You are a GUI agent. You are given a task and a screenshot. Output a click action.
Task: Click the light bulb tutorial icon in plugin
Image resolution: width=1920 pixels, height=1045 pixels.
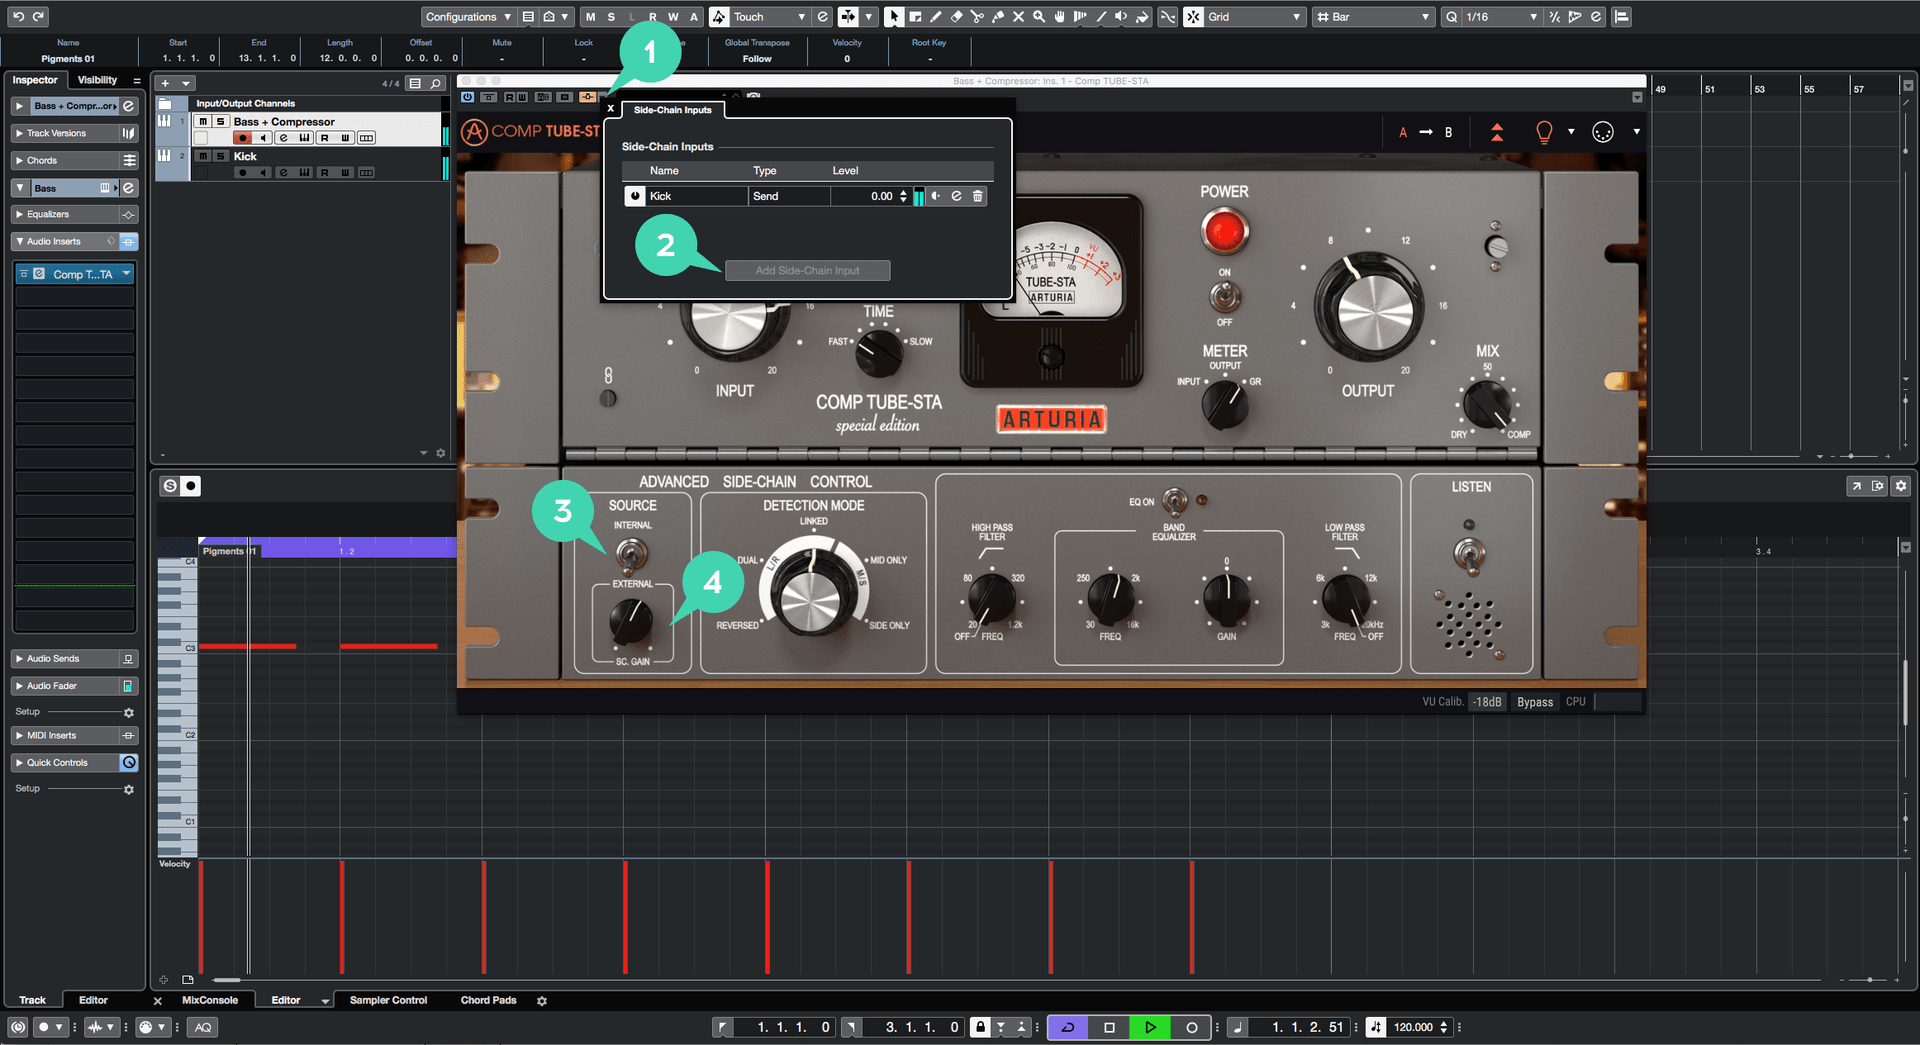point(1544,132)
